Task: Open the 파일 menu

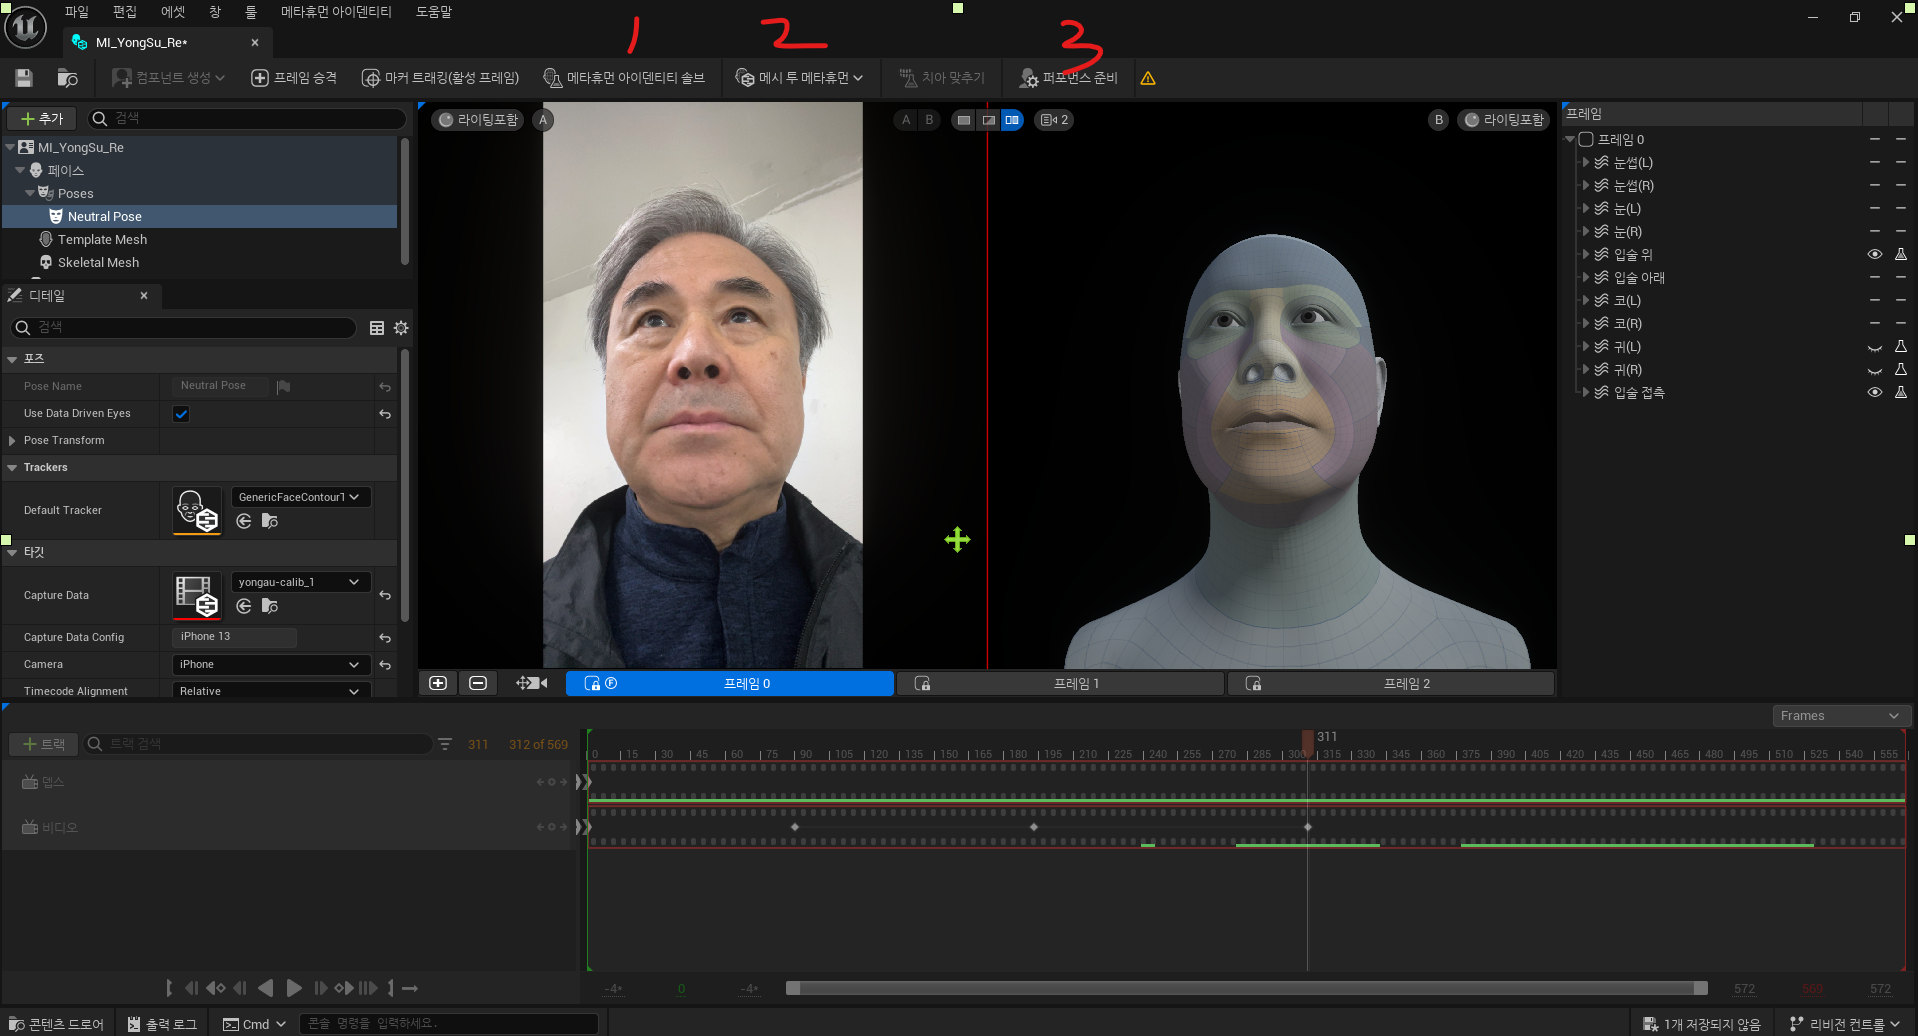Action: [77, 12]
